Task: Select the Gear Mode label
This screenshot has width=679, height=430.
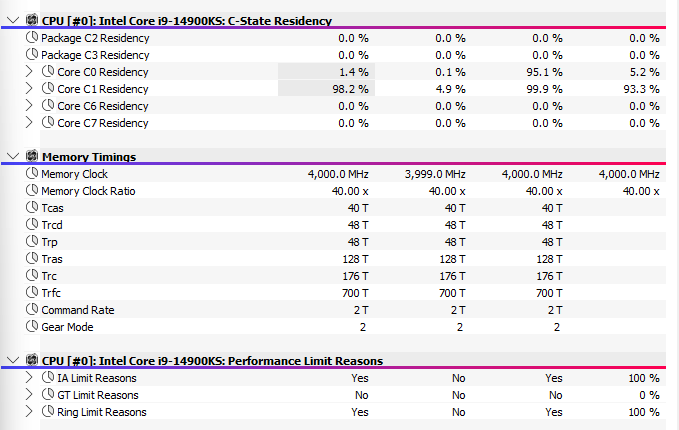Action: (67, 327)
